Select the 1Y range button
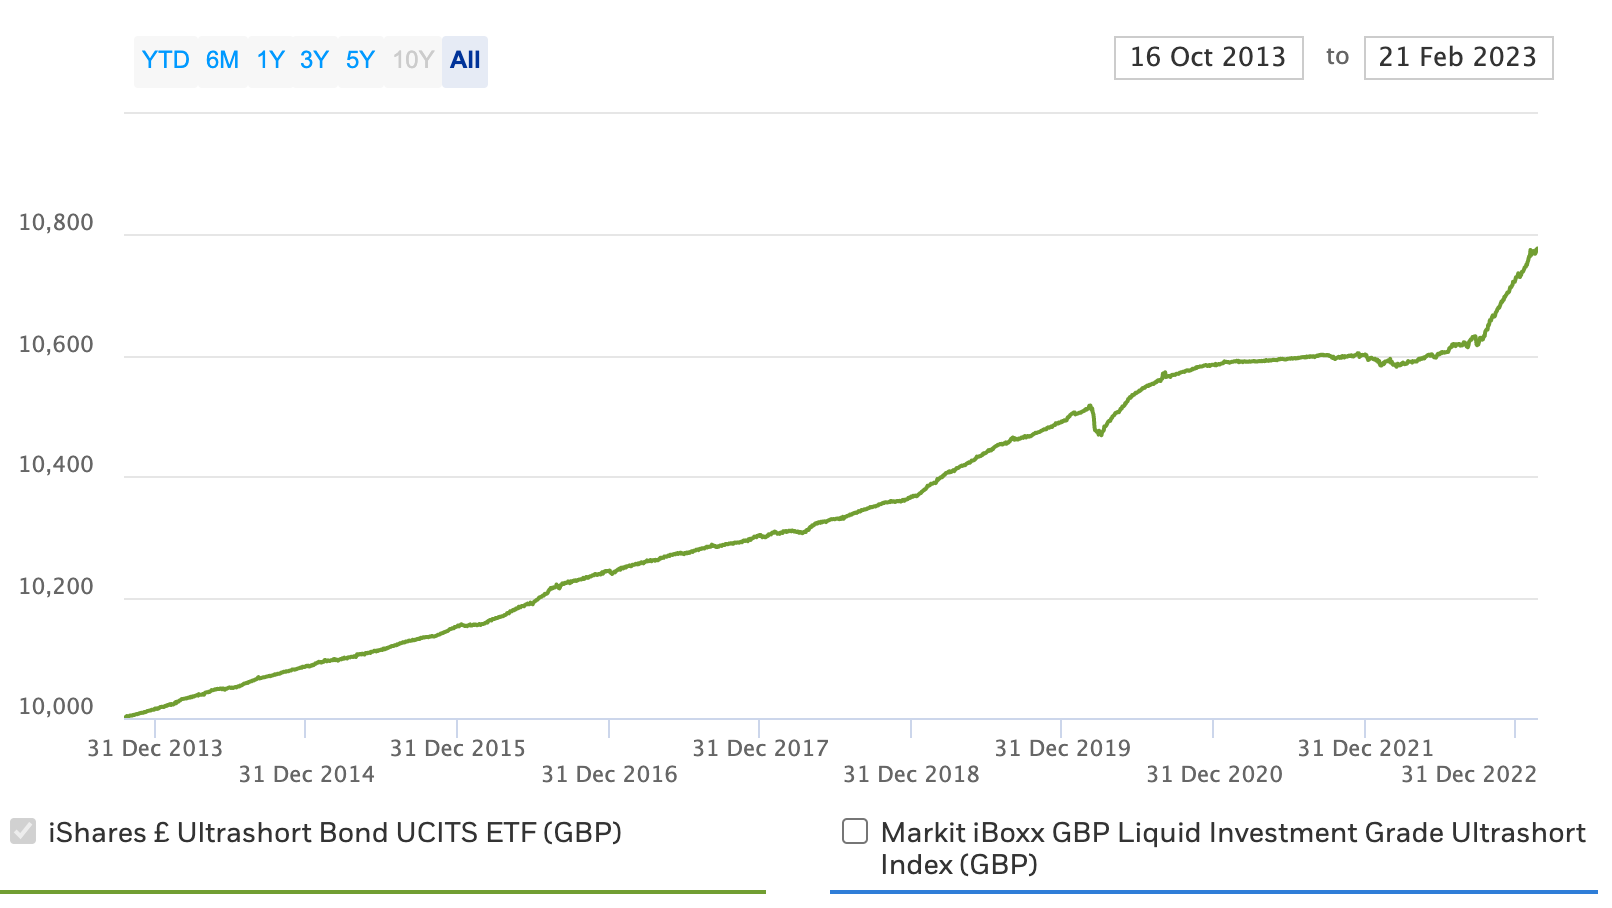 pos(270,61)
